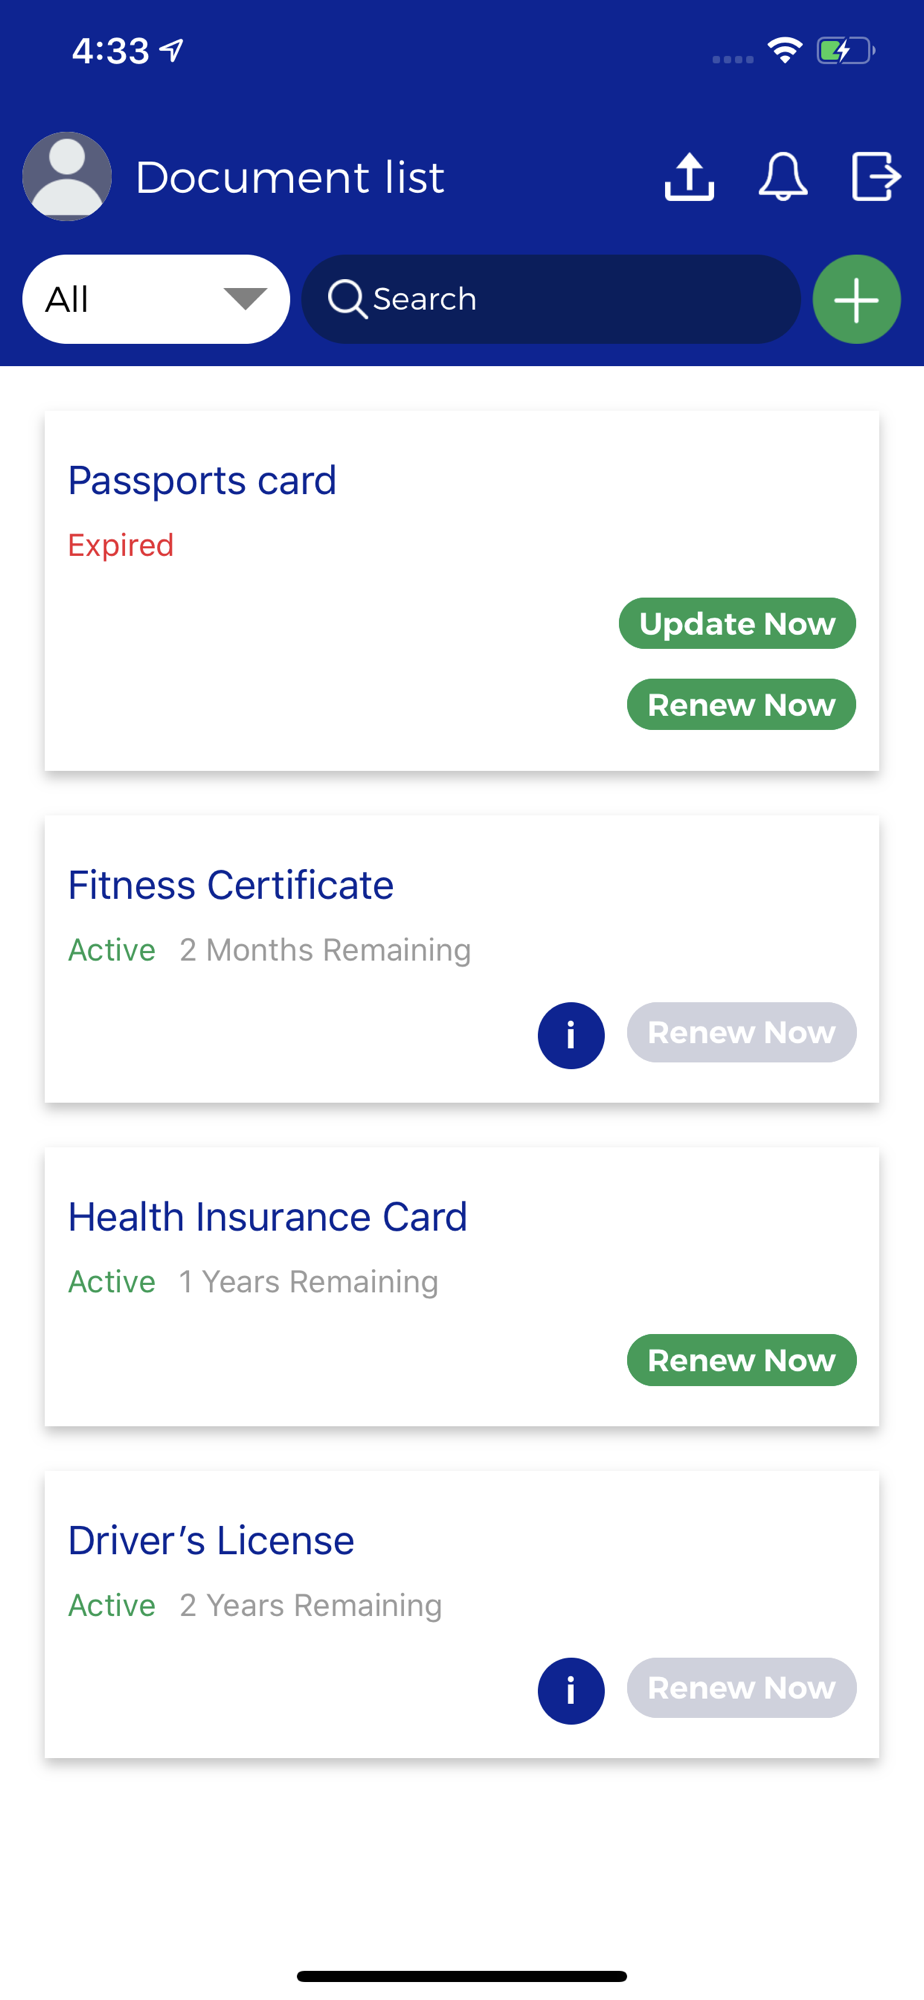Tap the upload/share icon in header

[x=690, y=177]
